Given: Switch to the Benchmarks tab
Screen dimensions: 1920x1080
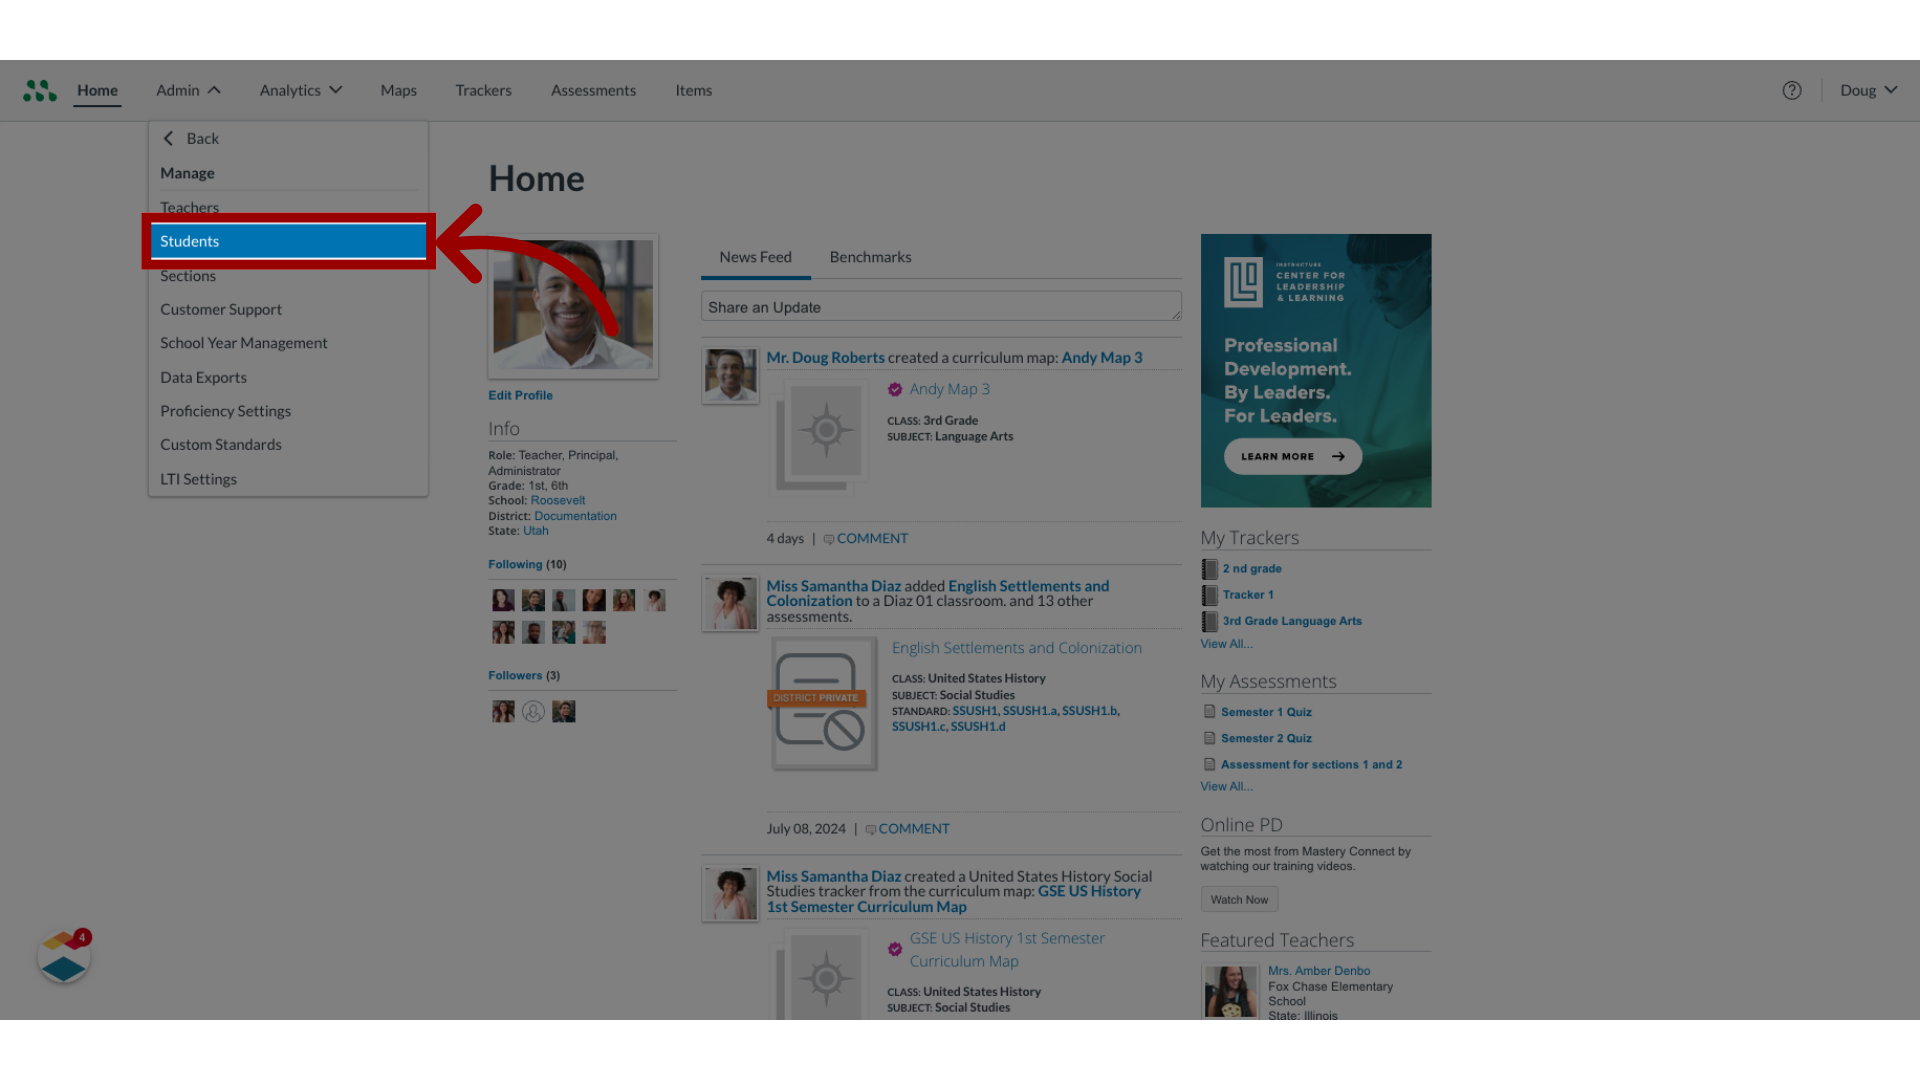Looking at the screenshot, I should pyautogui.click(x=870, y=256).
